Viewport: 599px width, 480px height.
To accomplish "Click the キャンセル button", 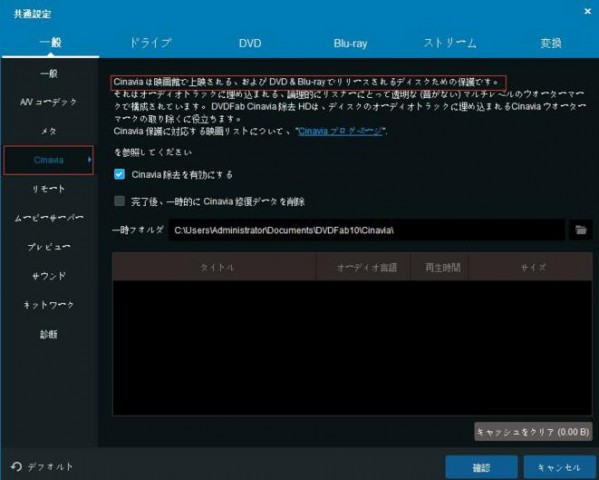I will [x=560, y=467].
